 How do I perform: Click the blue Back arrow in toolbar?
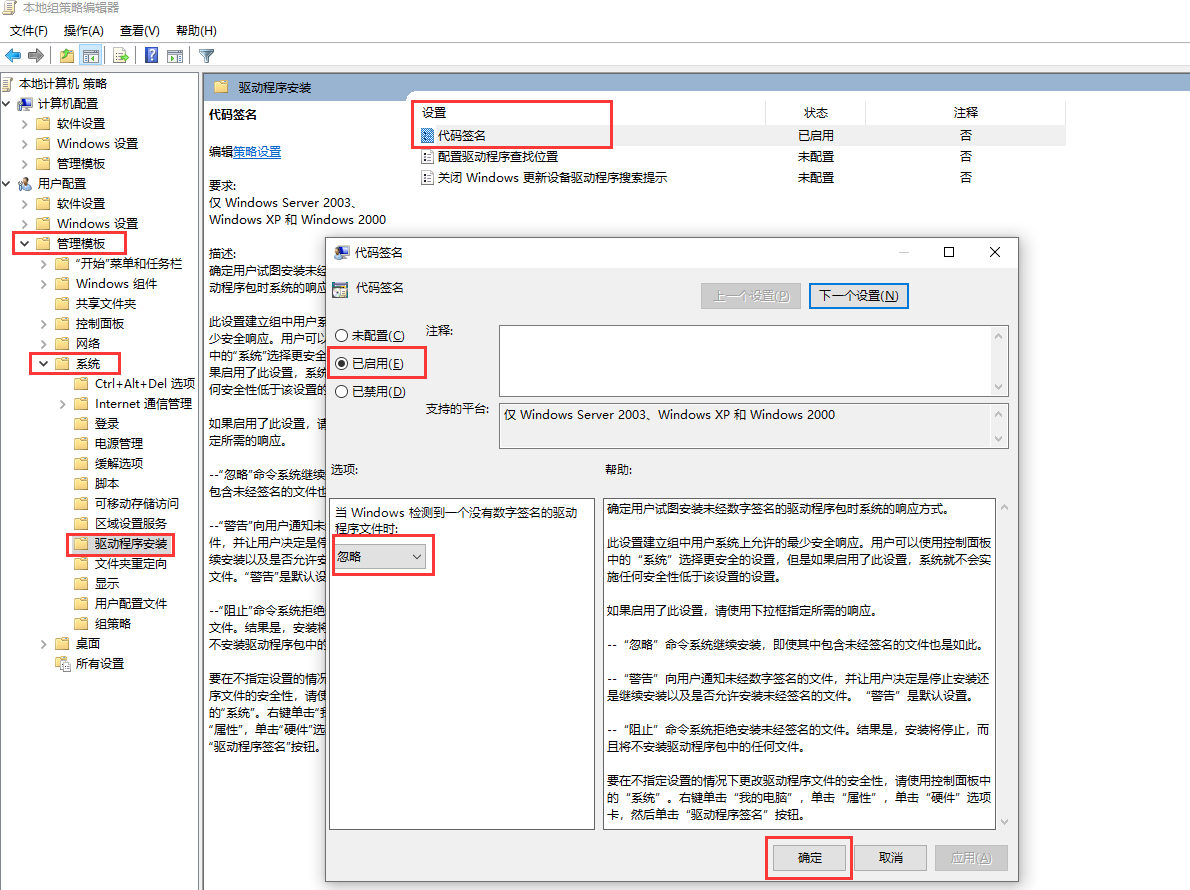point(13,56)
